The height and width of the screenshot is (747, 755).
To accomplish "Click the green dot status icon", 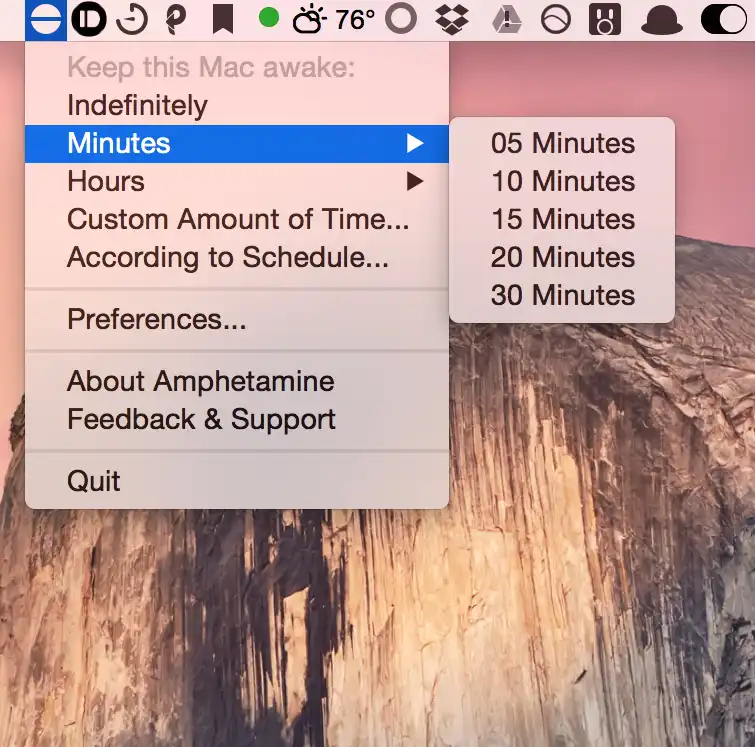I will (x=268, y=18).
